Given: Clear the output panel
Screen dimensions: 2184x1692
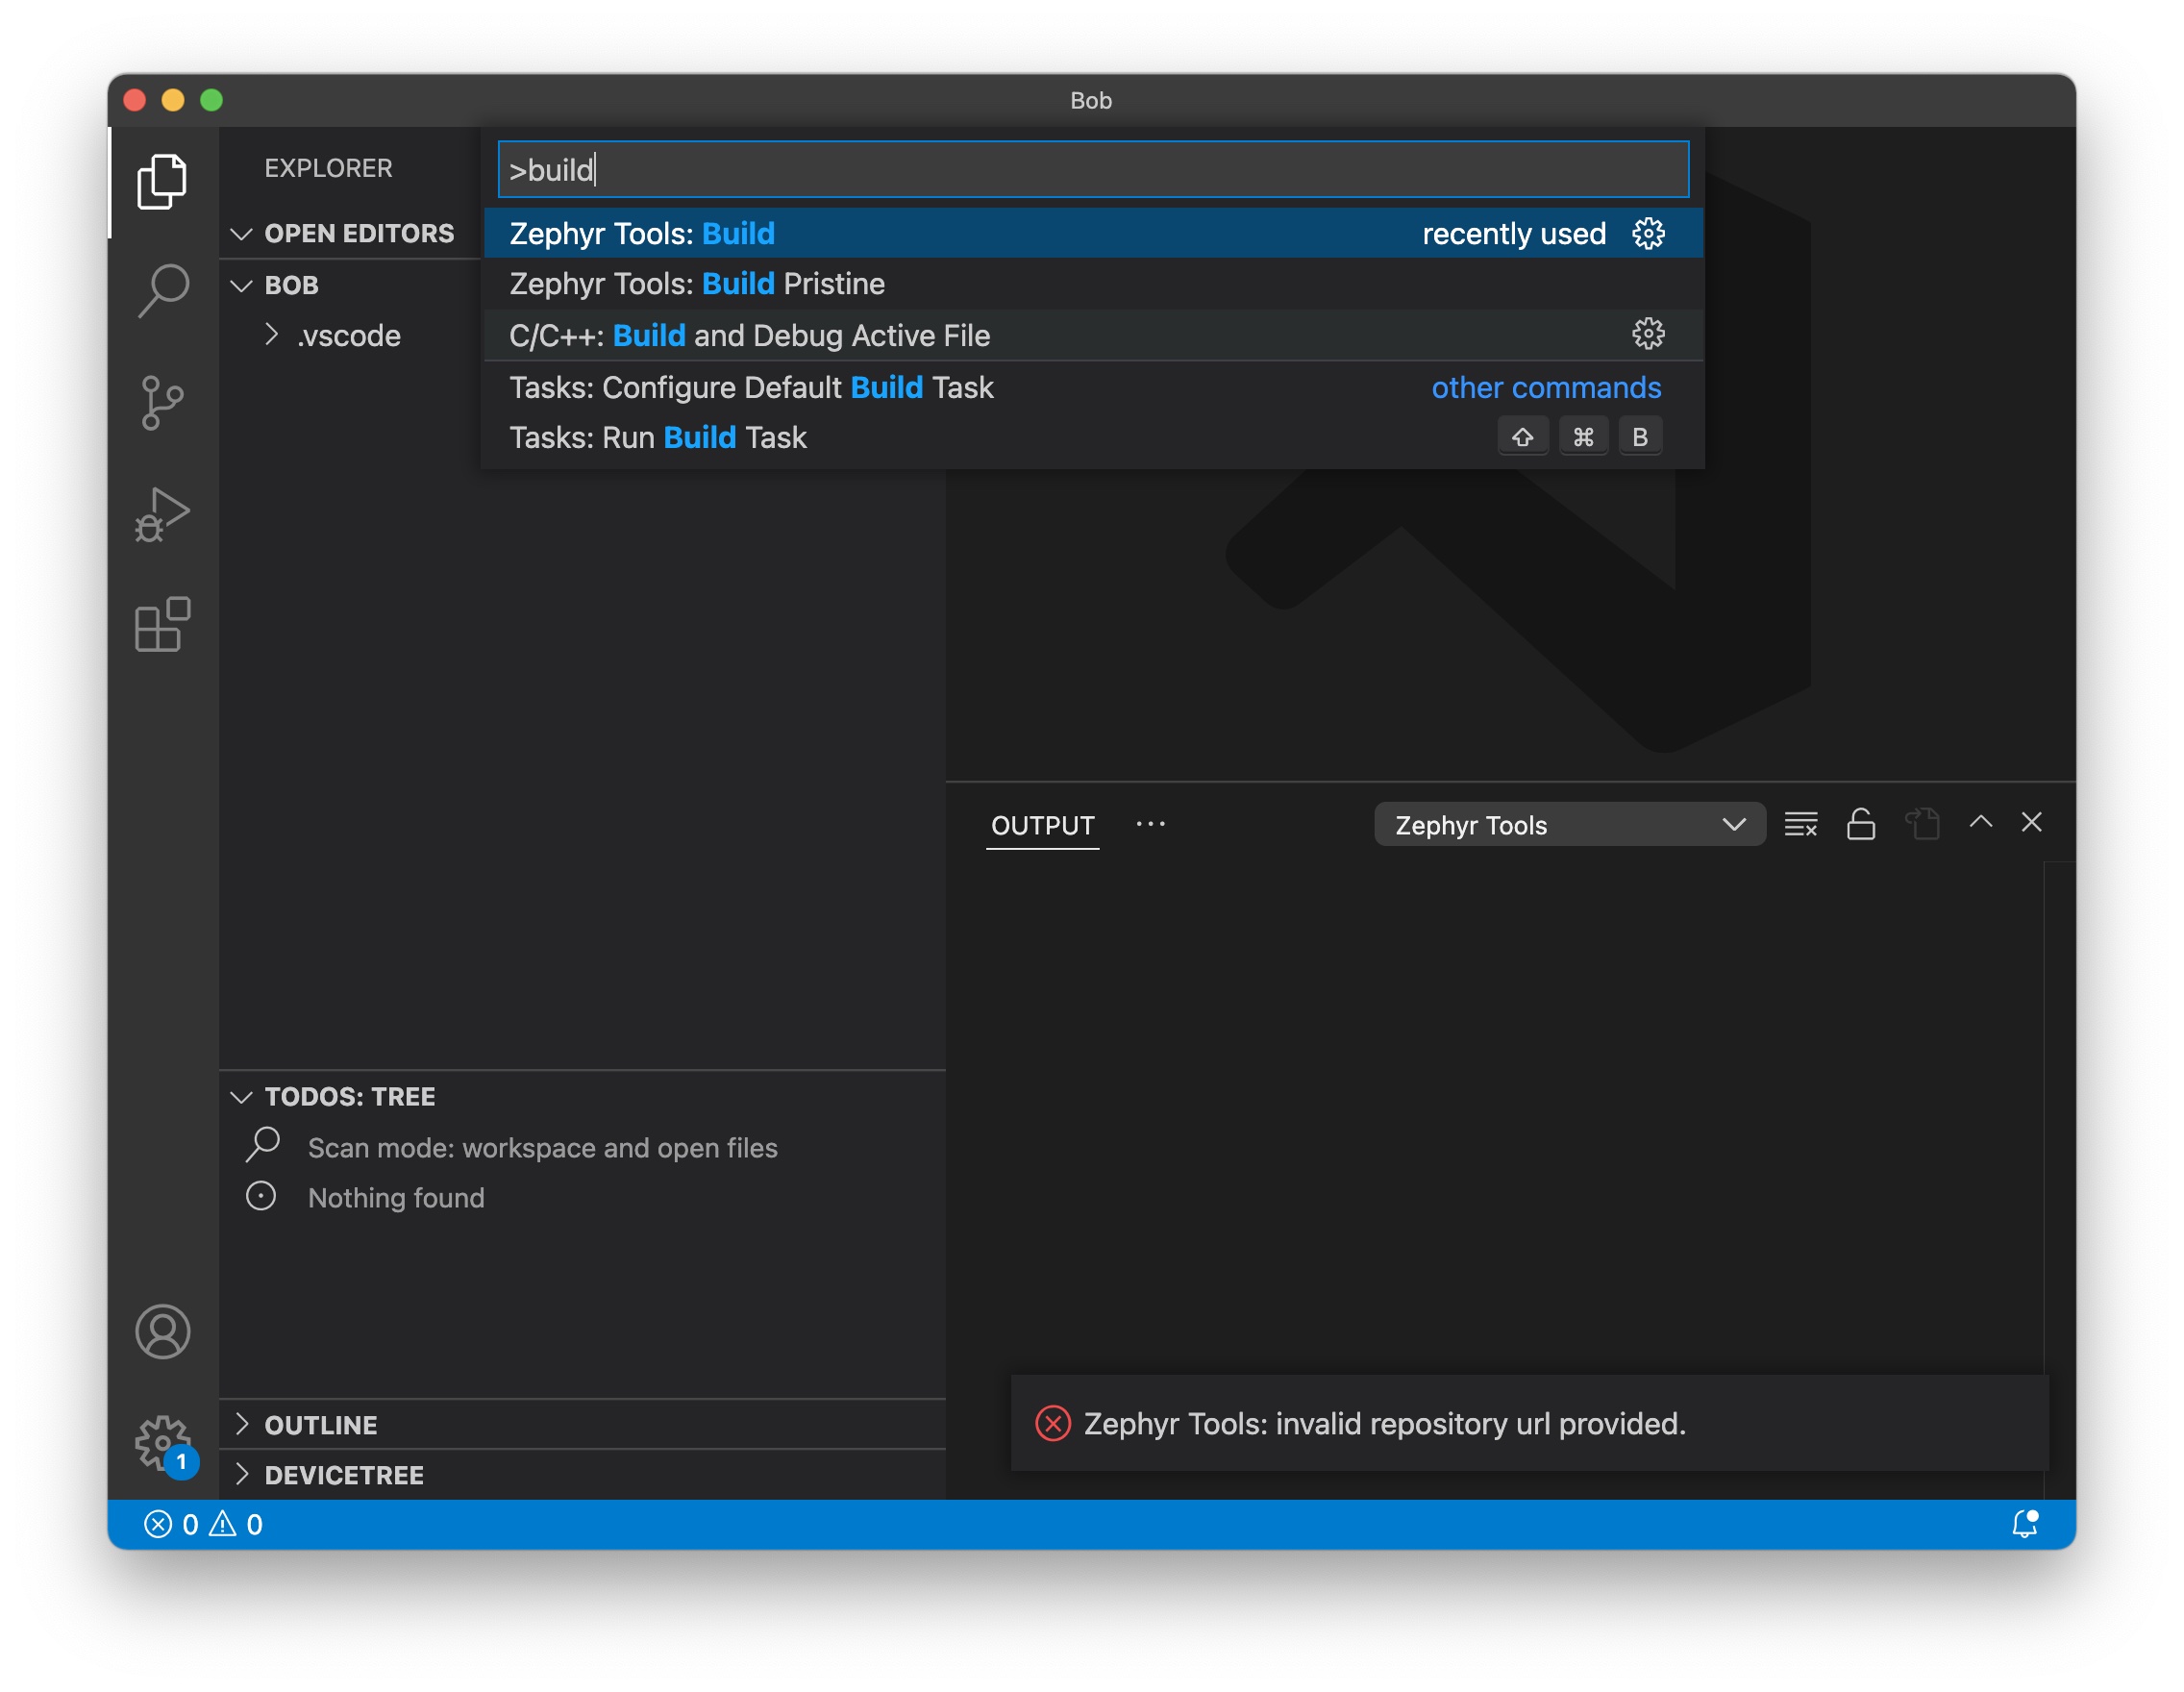Looking at the screenshot, I should [1800, 824].
